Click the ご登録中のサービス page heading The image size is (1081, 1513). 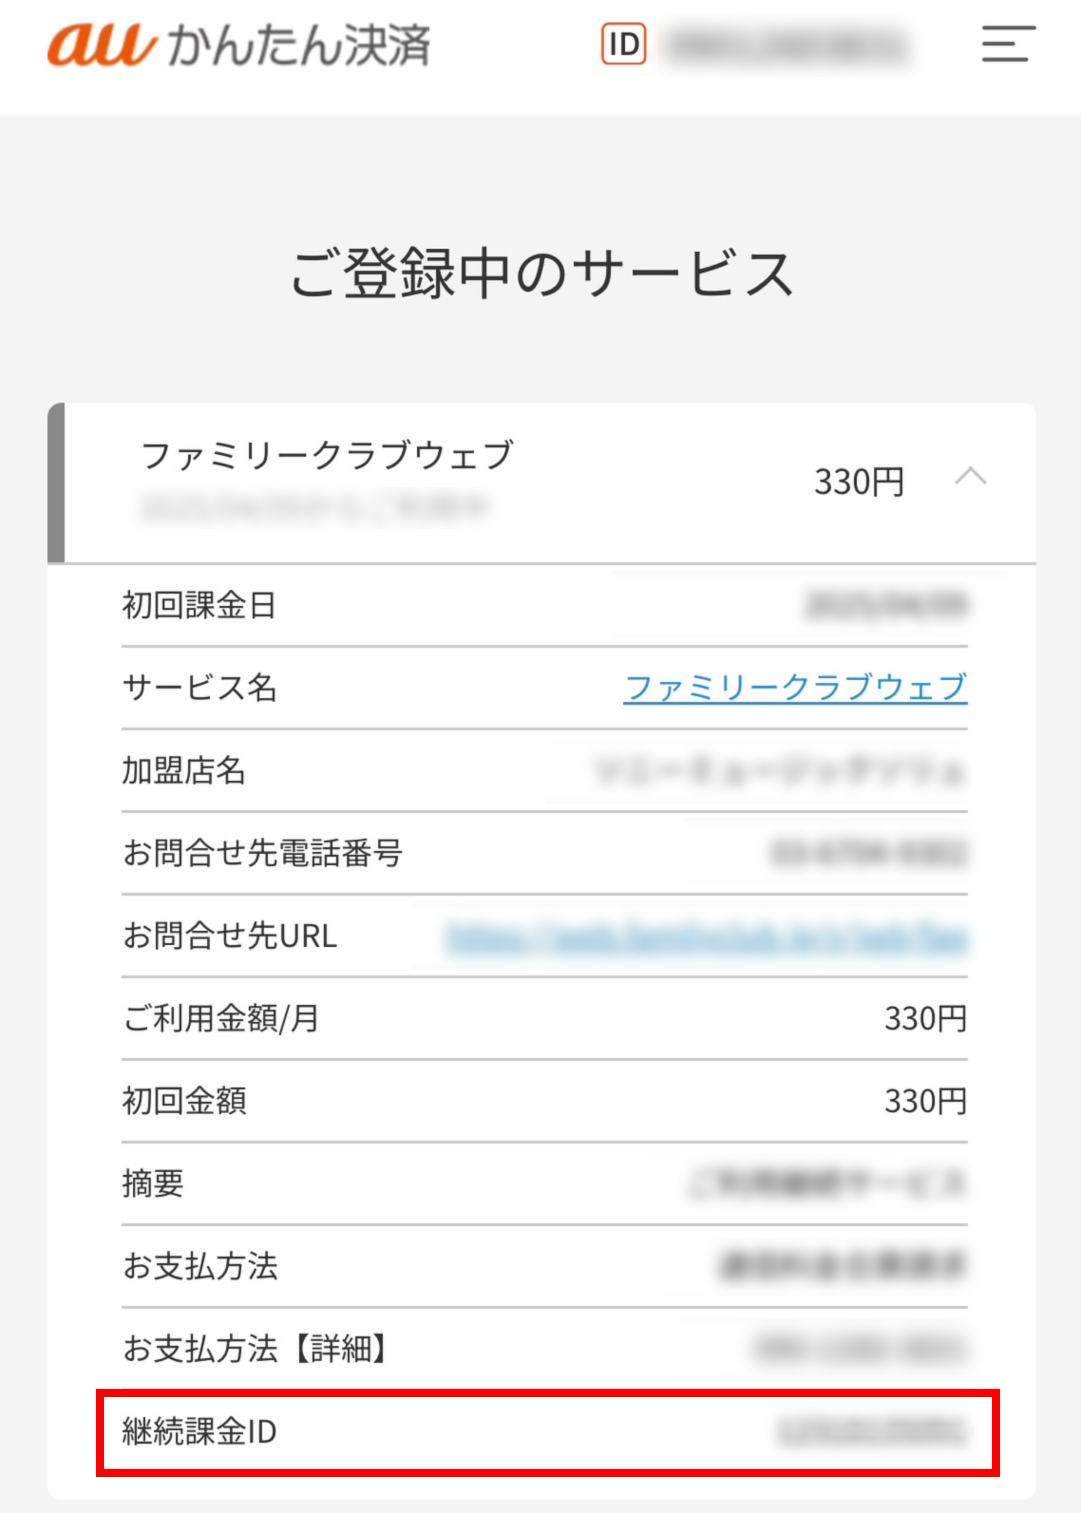[x=542, y=274]
